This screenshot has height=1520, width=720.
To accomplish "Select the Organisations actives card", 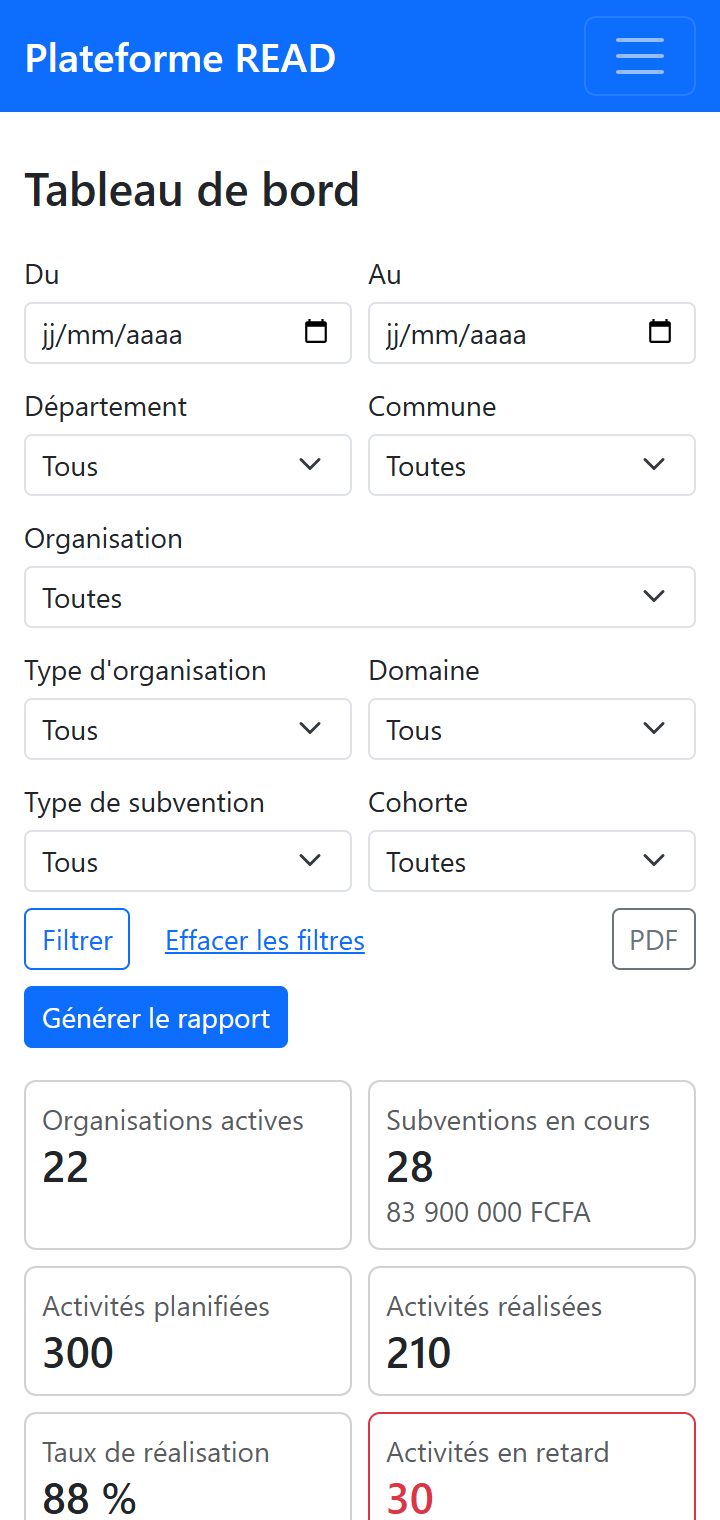I will 188,1165.
